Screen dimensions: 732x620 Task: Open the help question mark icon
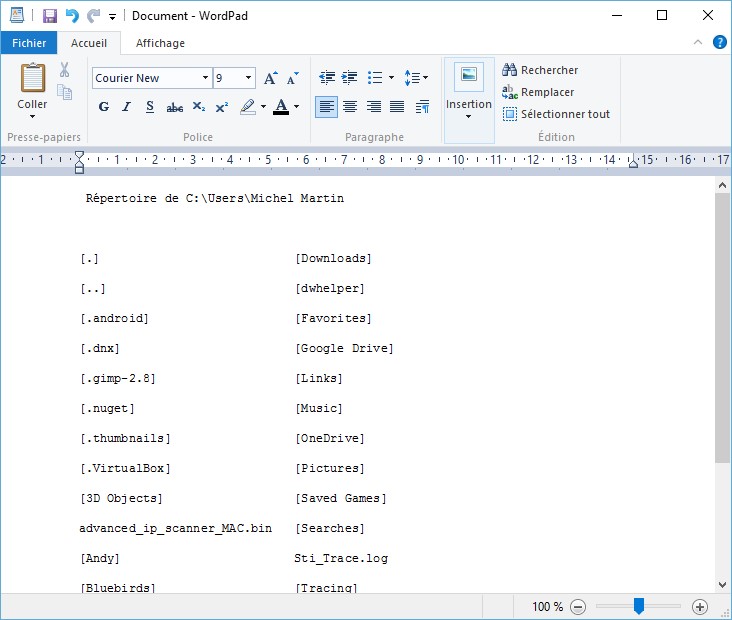(720, 43)
